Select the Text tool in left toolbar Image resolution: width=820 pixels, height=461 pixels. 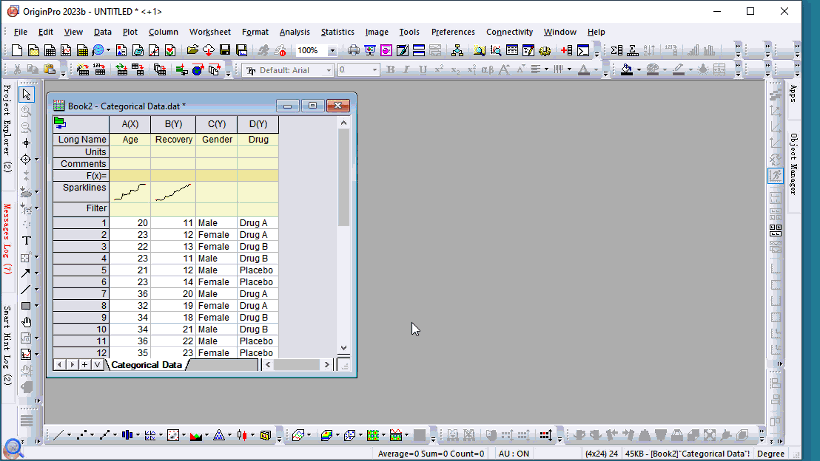click(x=26, y=241)
